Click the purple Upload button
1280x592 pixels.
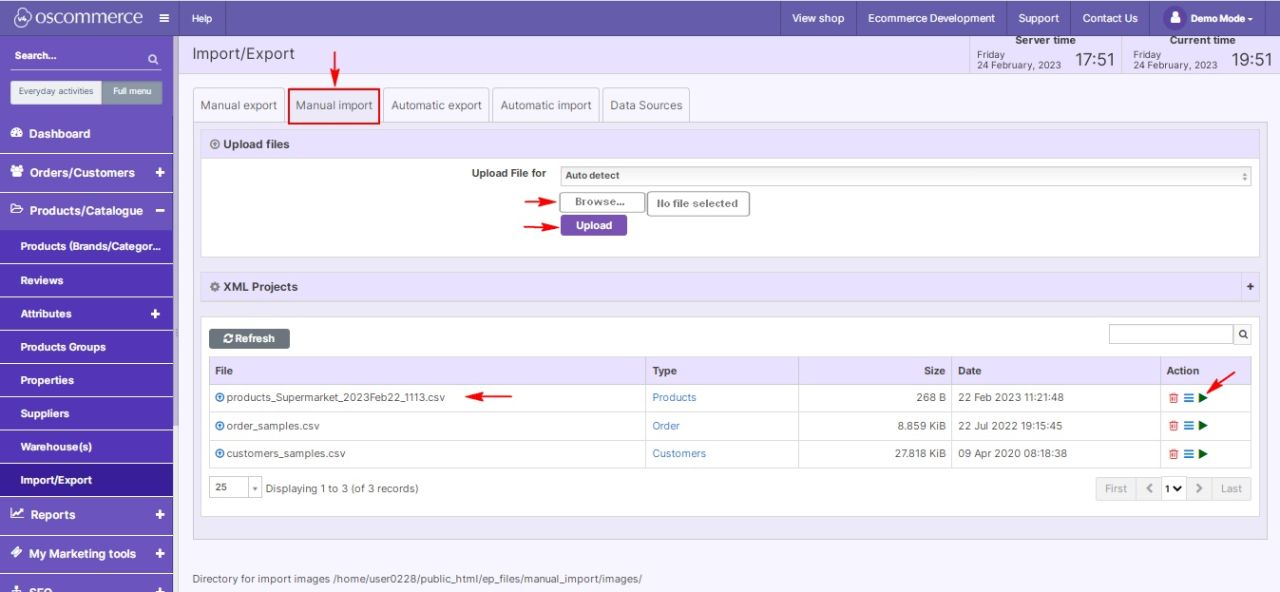click(x=594, y=226)
